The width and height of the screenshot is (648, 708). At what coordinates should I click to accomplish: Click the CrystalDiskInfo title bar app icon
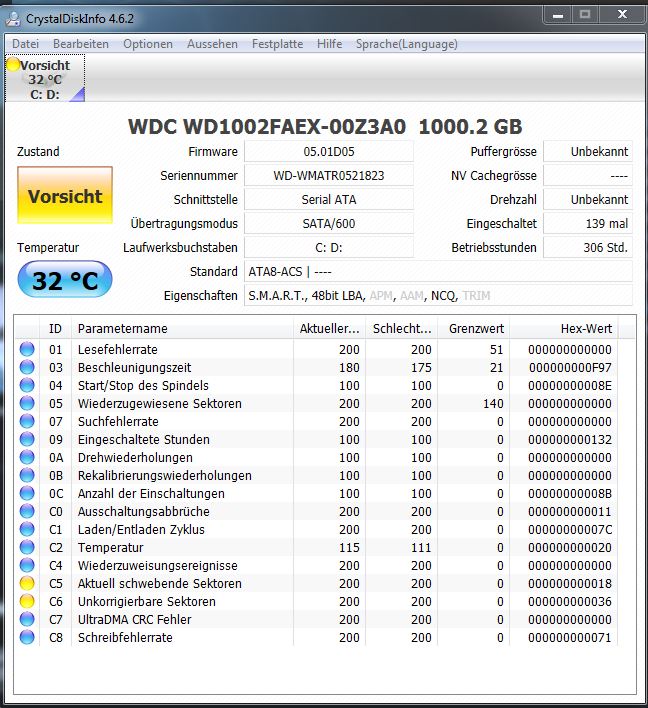[13, 19]
